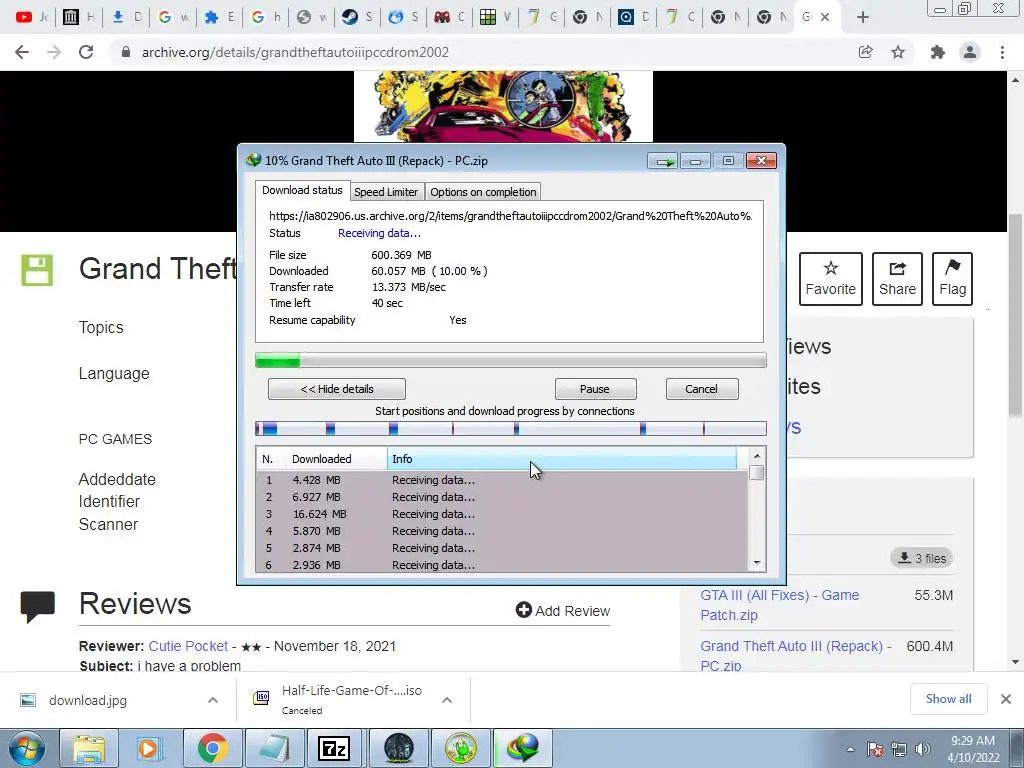Click the download progress bar

point(511,360)
